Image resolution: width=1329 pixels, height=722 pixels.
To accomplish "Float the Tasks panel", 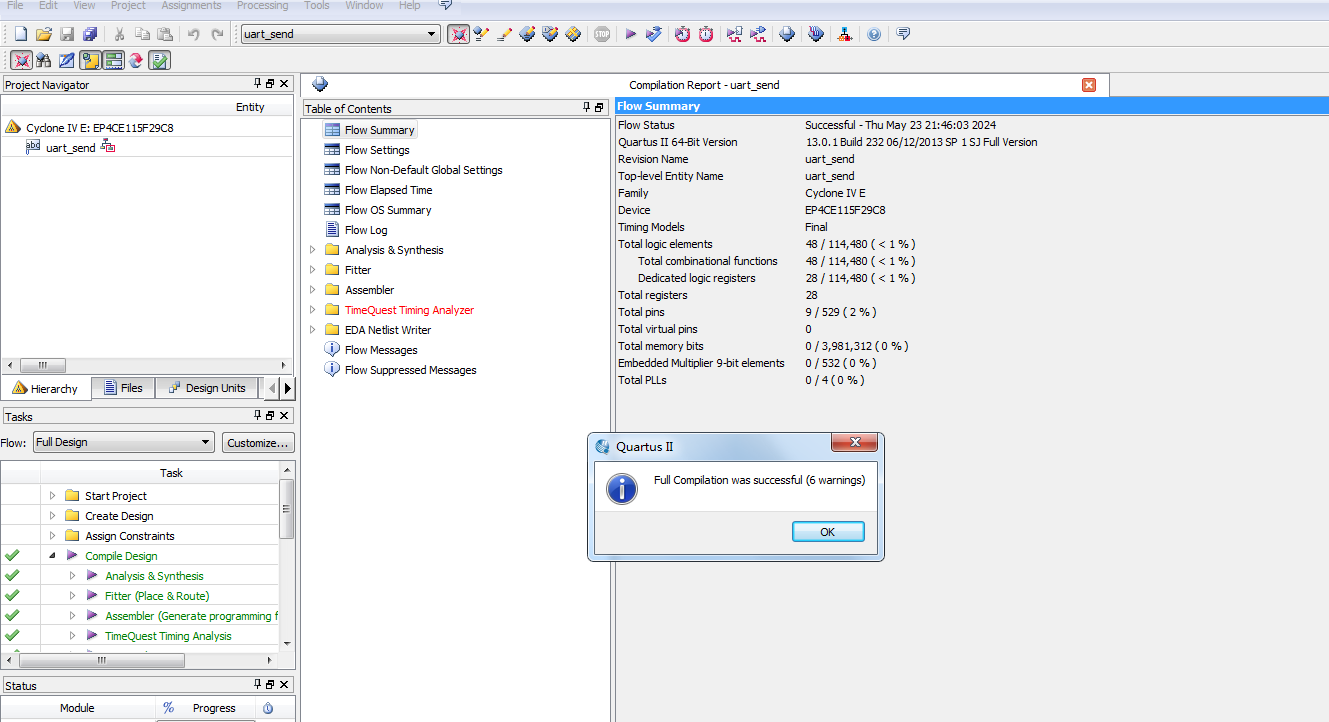I will (x=270, y=416).
